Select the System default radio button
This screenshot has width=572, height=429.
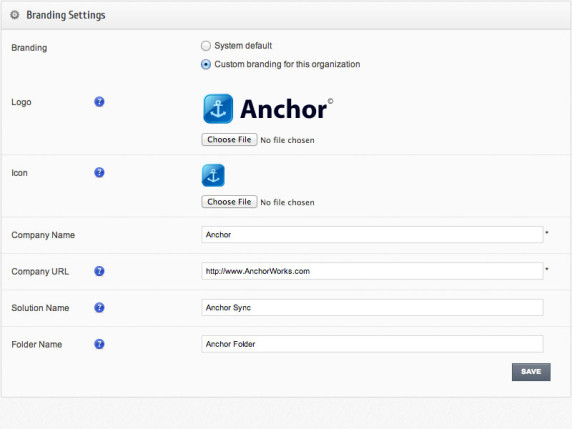(206, 46)
